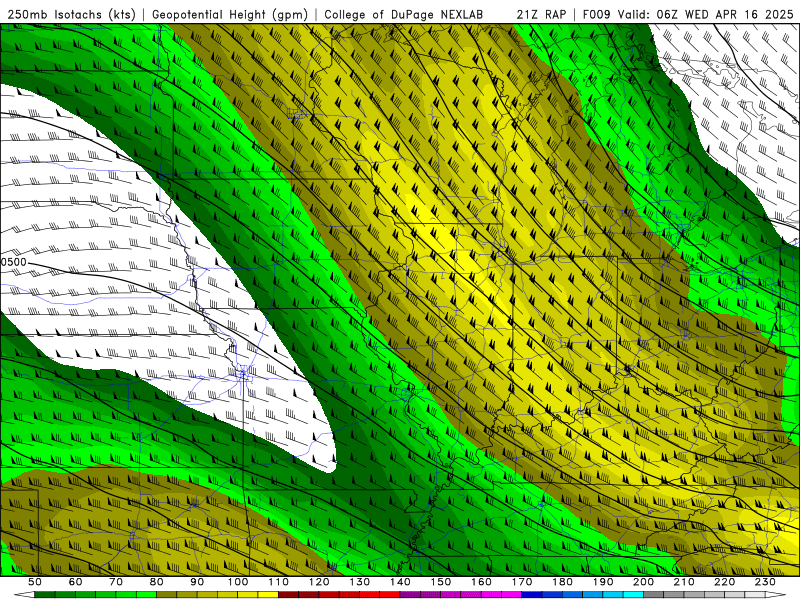Click the dark red swatch under 110
Image resolution: width=800 pixels, height=600 pixels.
(288, 595)
